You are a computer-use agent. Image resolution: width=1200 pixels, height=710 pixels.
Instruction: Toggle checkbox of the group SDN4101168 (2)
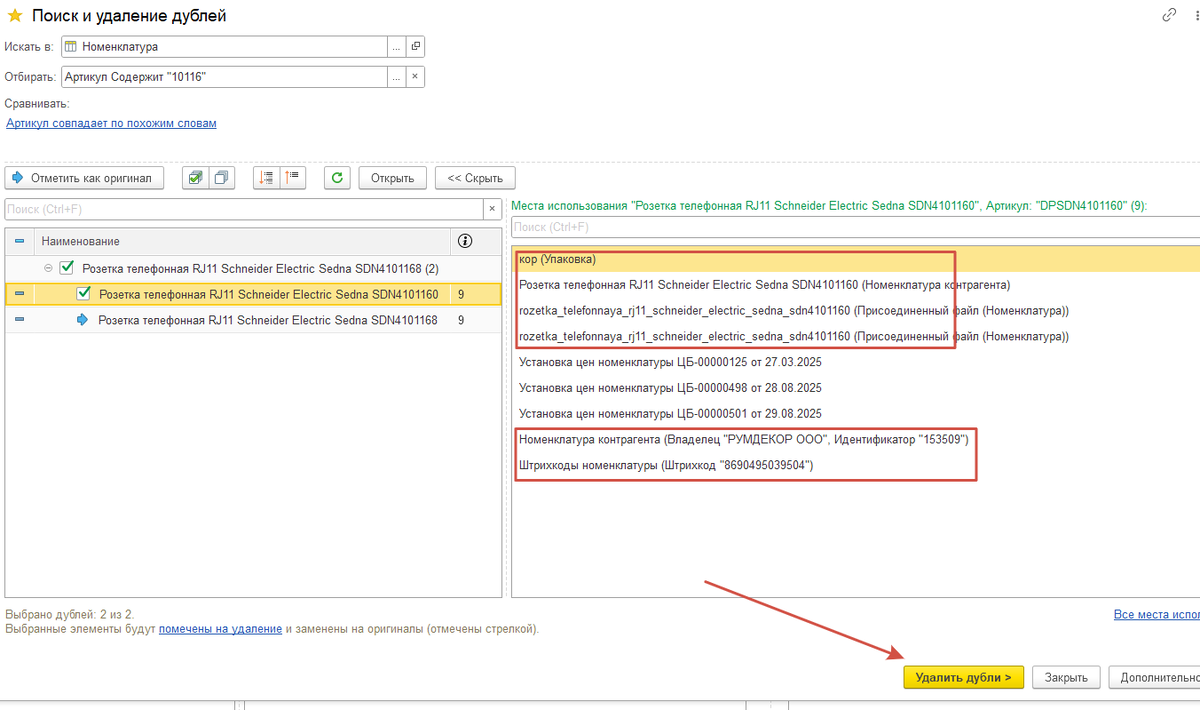coord(67,268)
